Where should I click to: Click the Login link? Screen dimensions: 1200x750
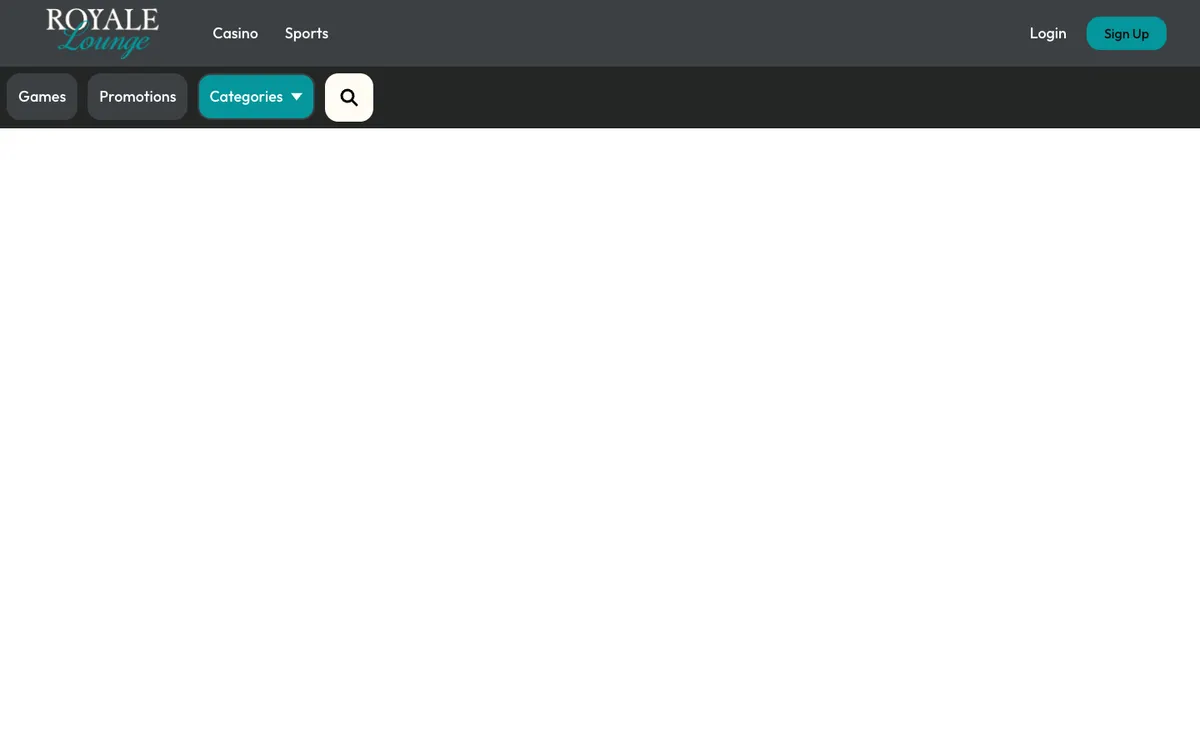pos(1048,33)
